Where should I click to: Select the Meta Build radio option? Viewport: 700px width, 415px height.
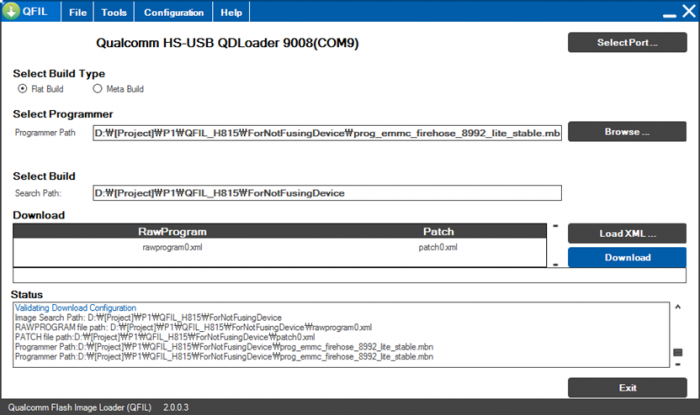click(x=97, y=89)
